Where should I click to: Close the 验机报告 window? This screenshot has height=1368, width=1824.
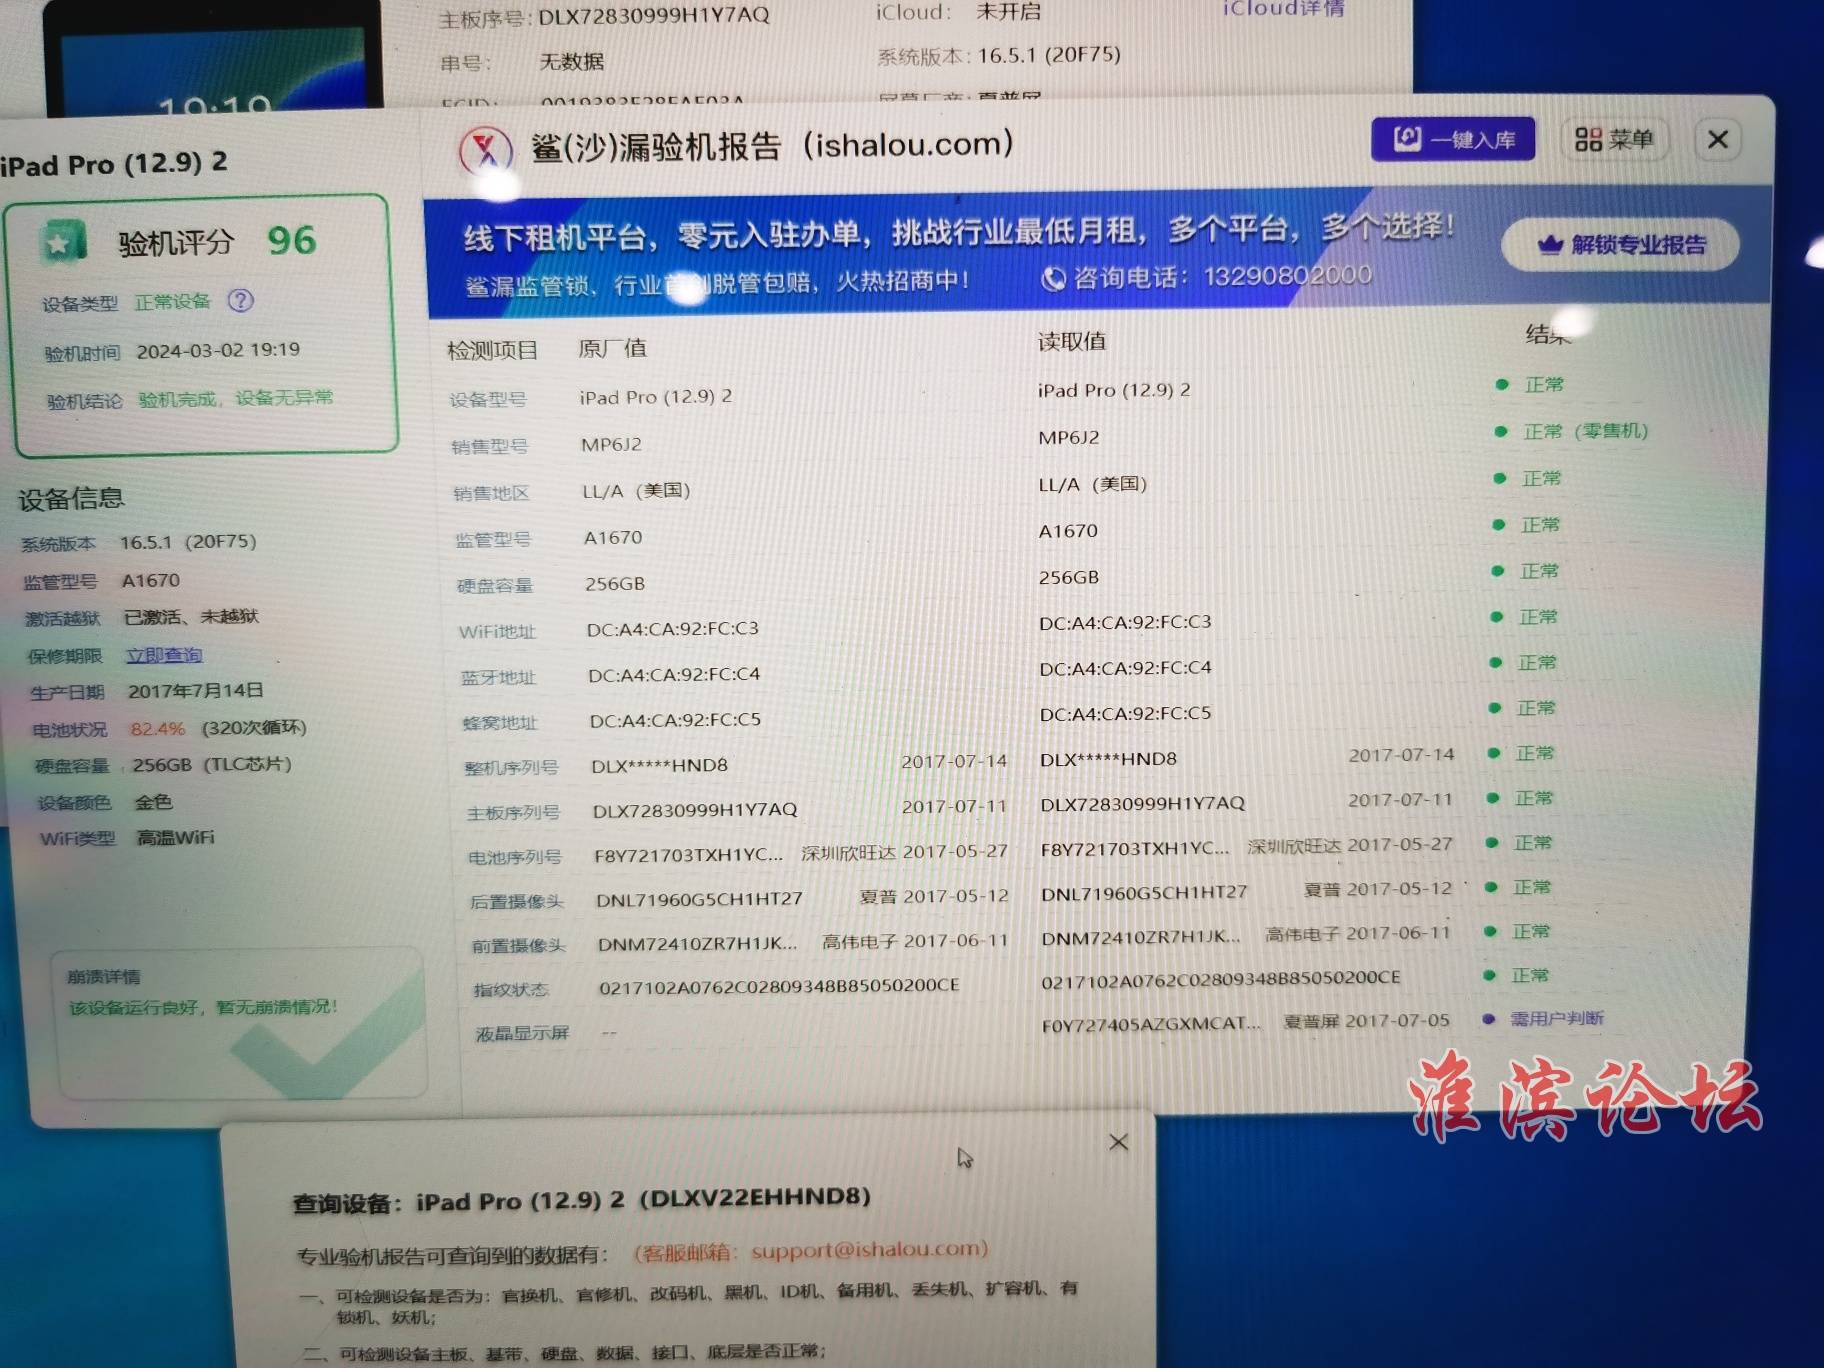click(x=1718, y=139)
